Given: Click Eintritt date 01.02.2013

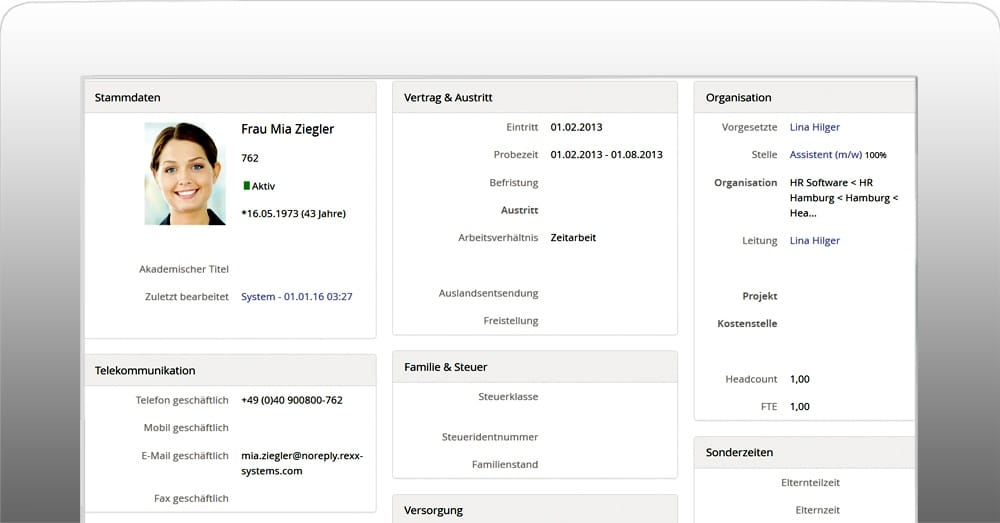Looking at the screenshot, I should pos(577,127).
